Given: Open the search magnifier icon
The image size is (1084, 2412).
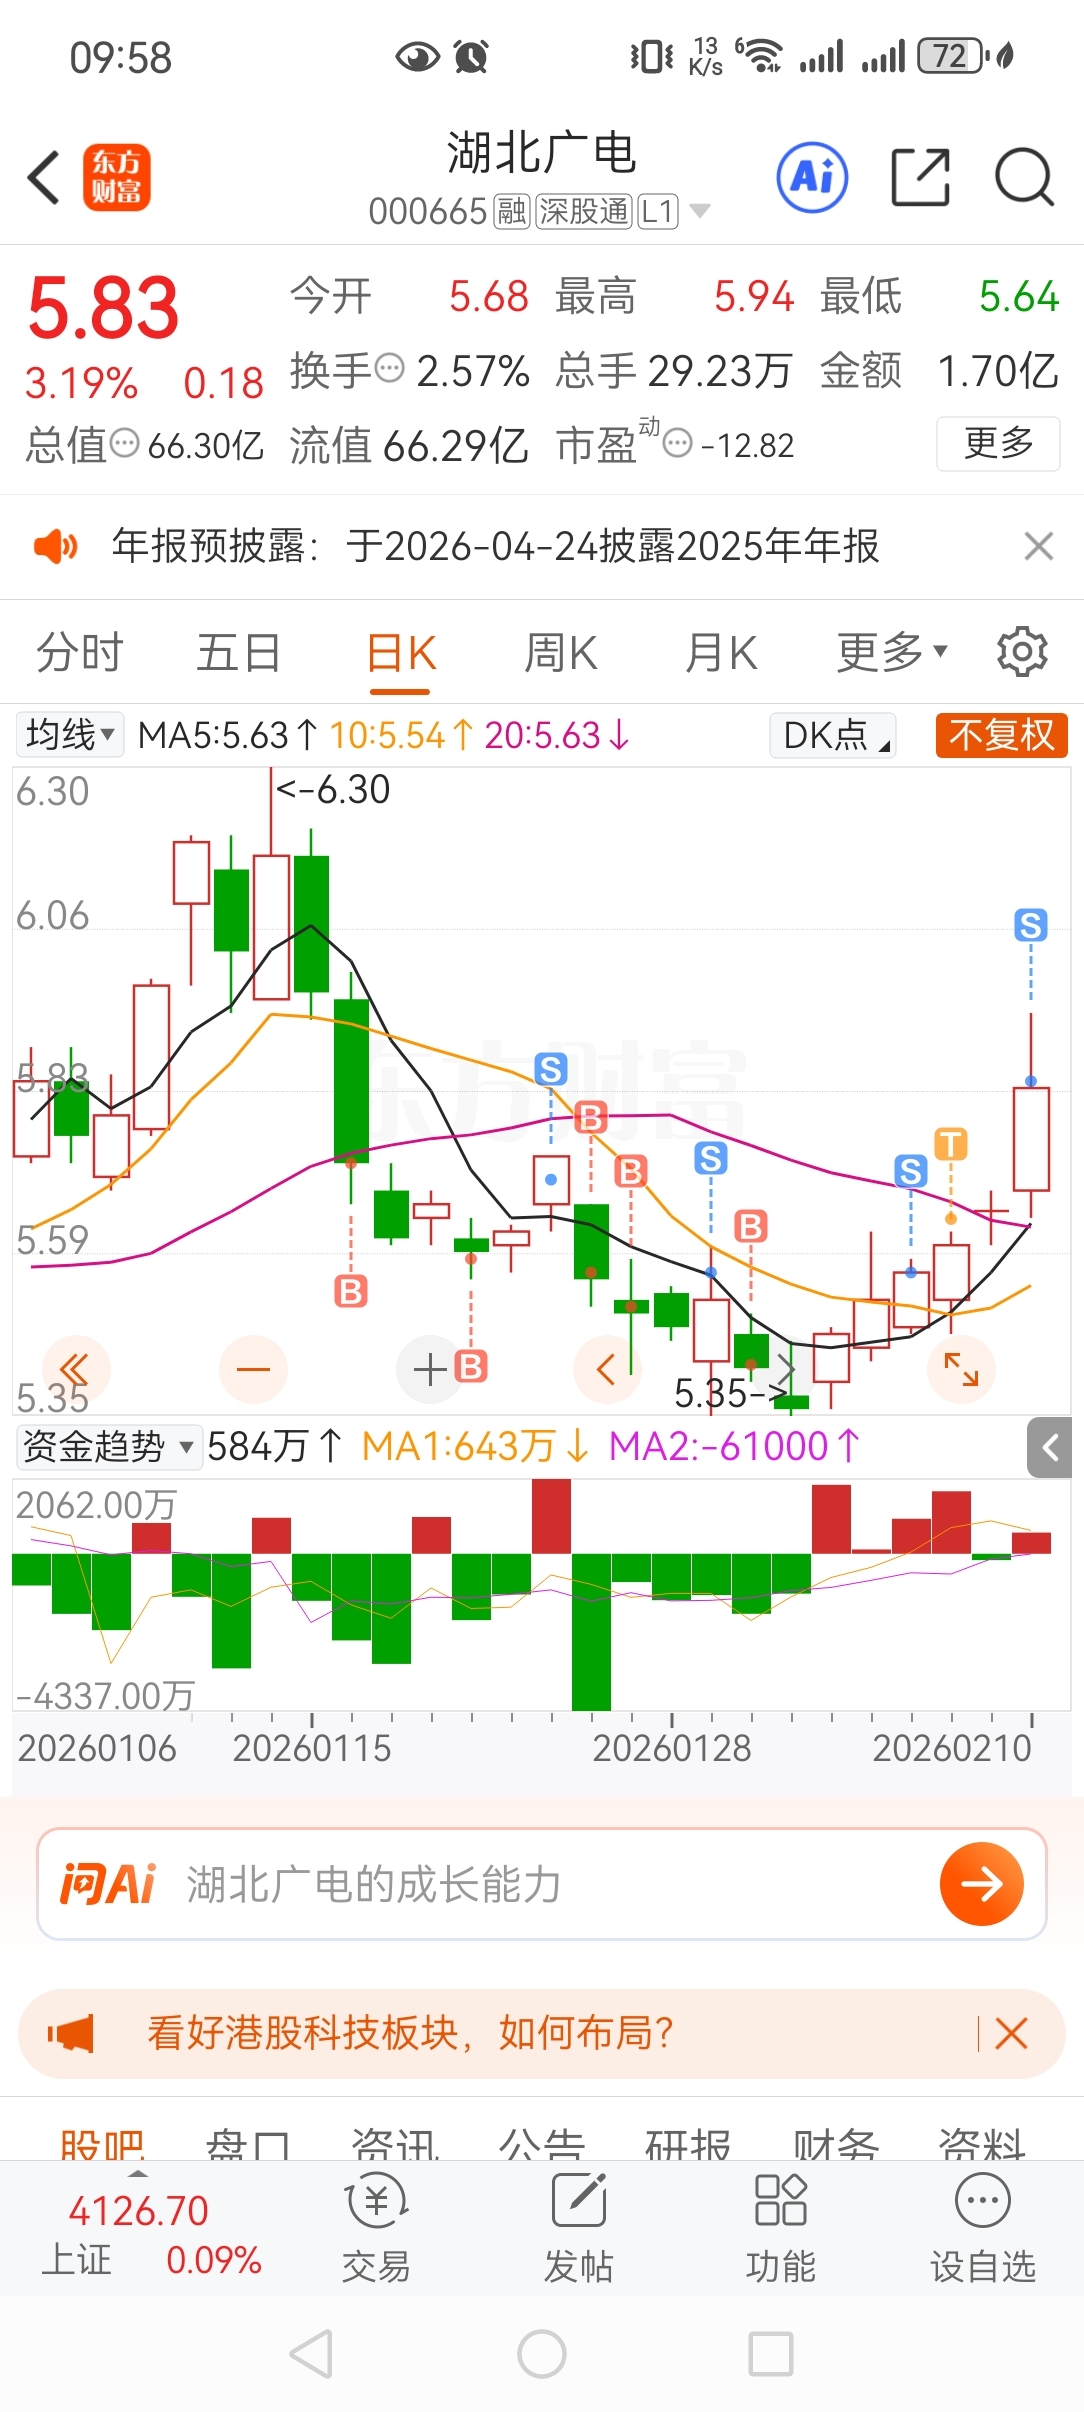Looking at the screenshot, I should pyautogui.click(x=1024, y=177).
